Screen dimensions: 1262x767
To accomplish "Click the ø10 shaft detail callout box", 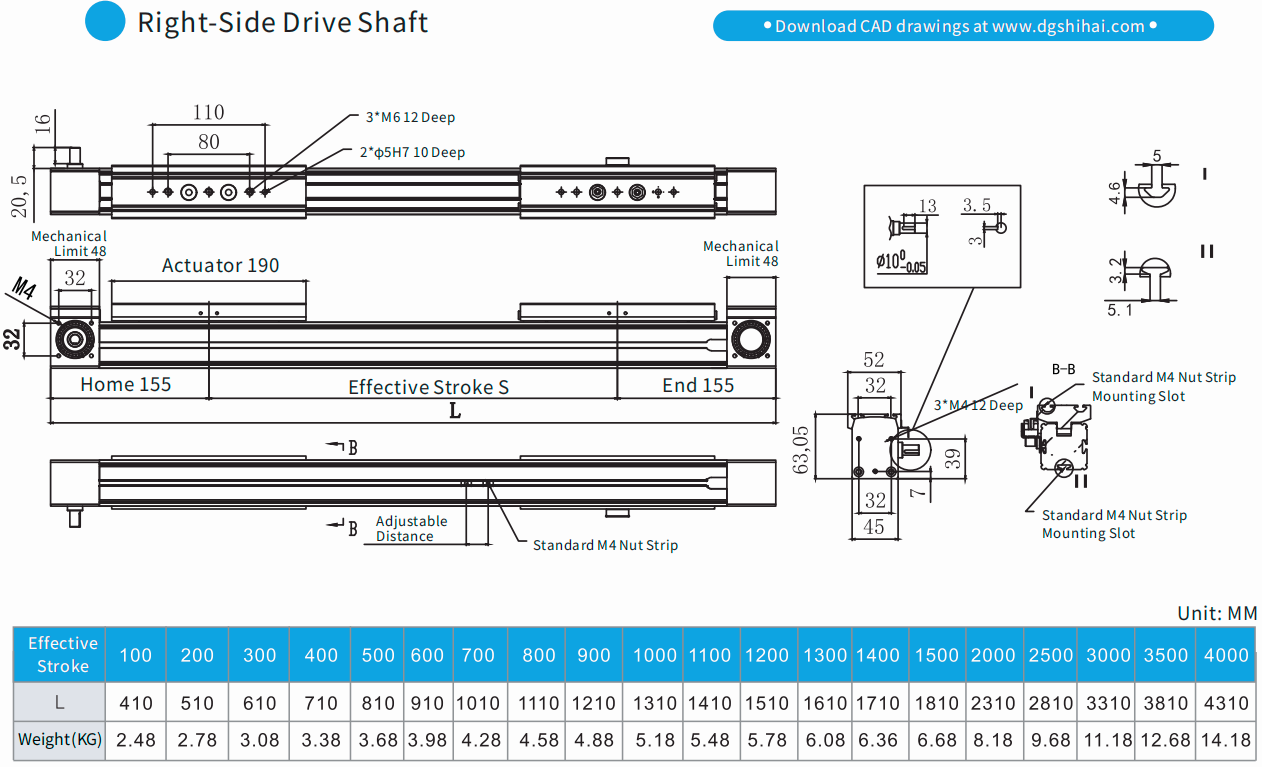I will [941, 235].
